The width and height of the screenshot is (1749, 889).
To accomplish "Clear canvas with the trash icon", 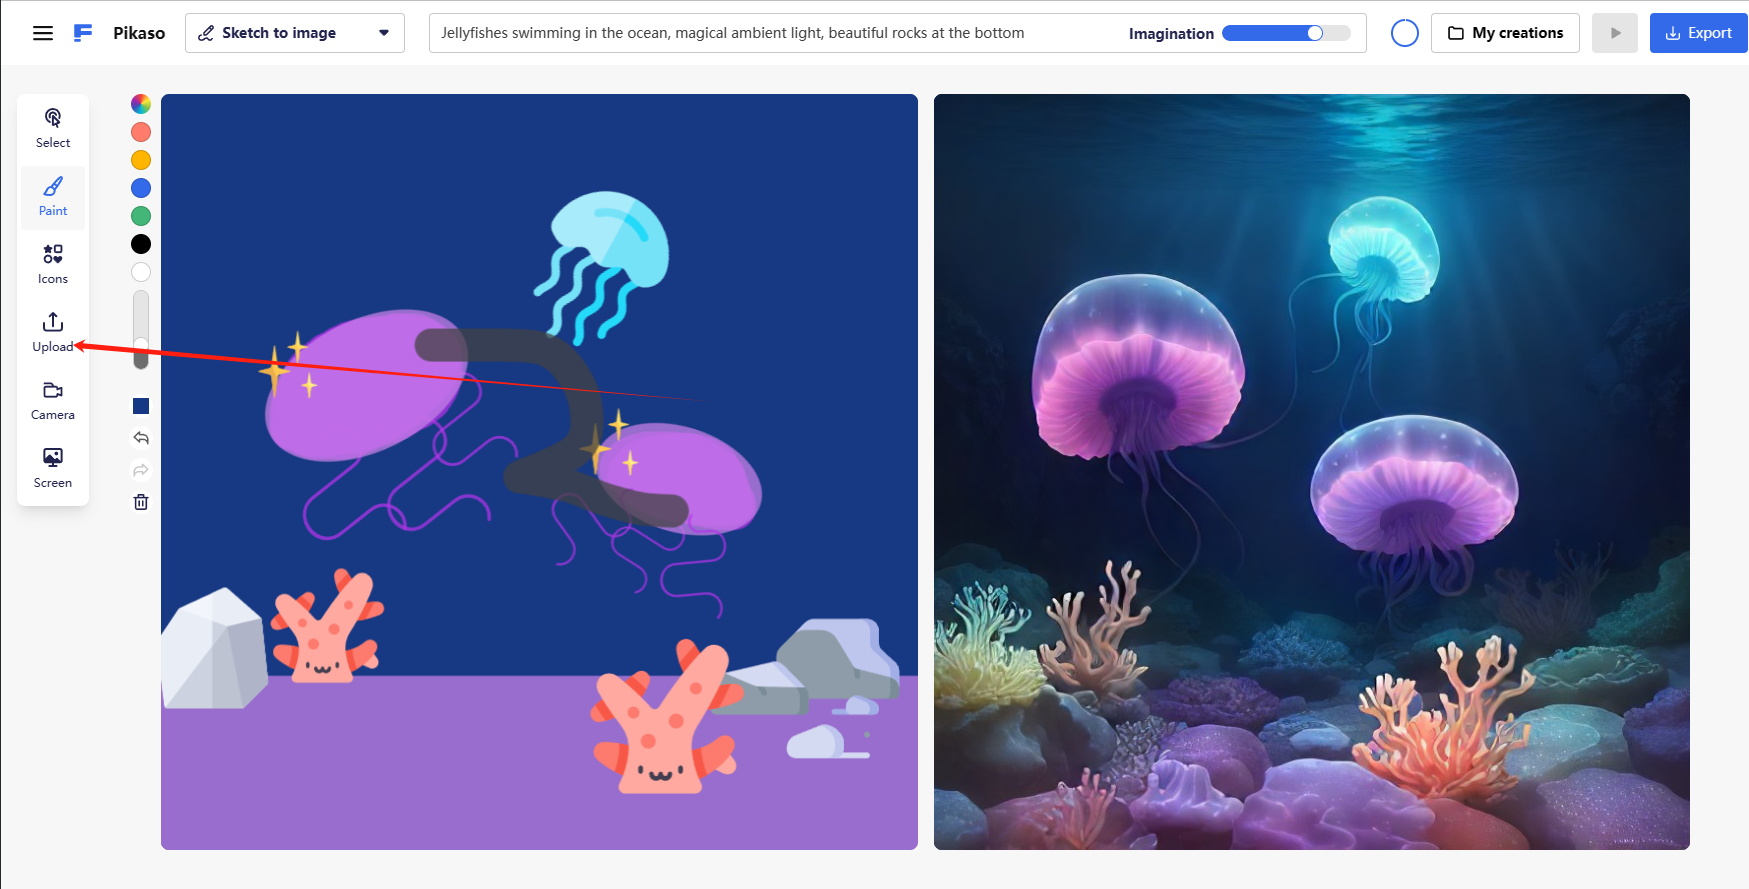I will point(141,502).
